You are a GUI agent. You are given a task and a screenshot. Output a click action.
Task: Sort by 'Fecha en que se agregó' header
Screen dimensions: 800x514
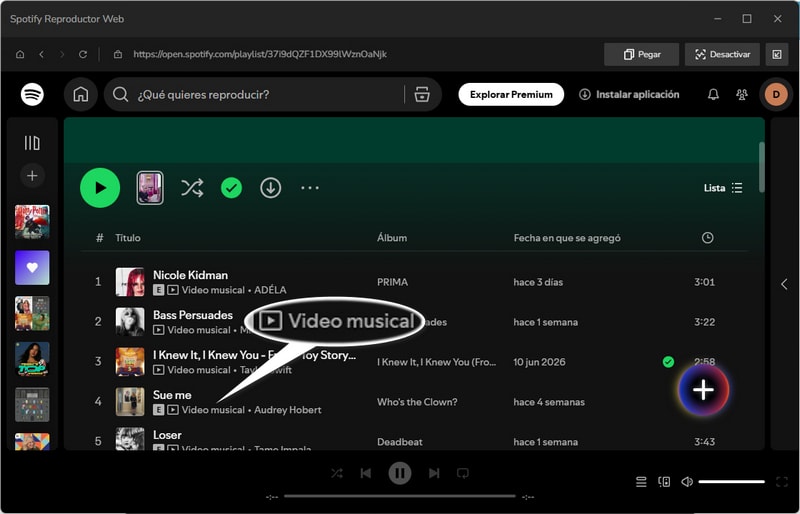[567, 238]
